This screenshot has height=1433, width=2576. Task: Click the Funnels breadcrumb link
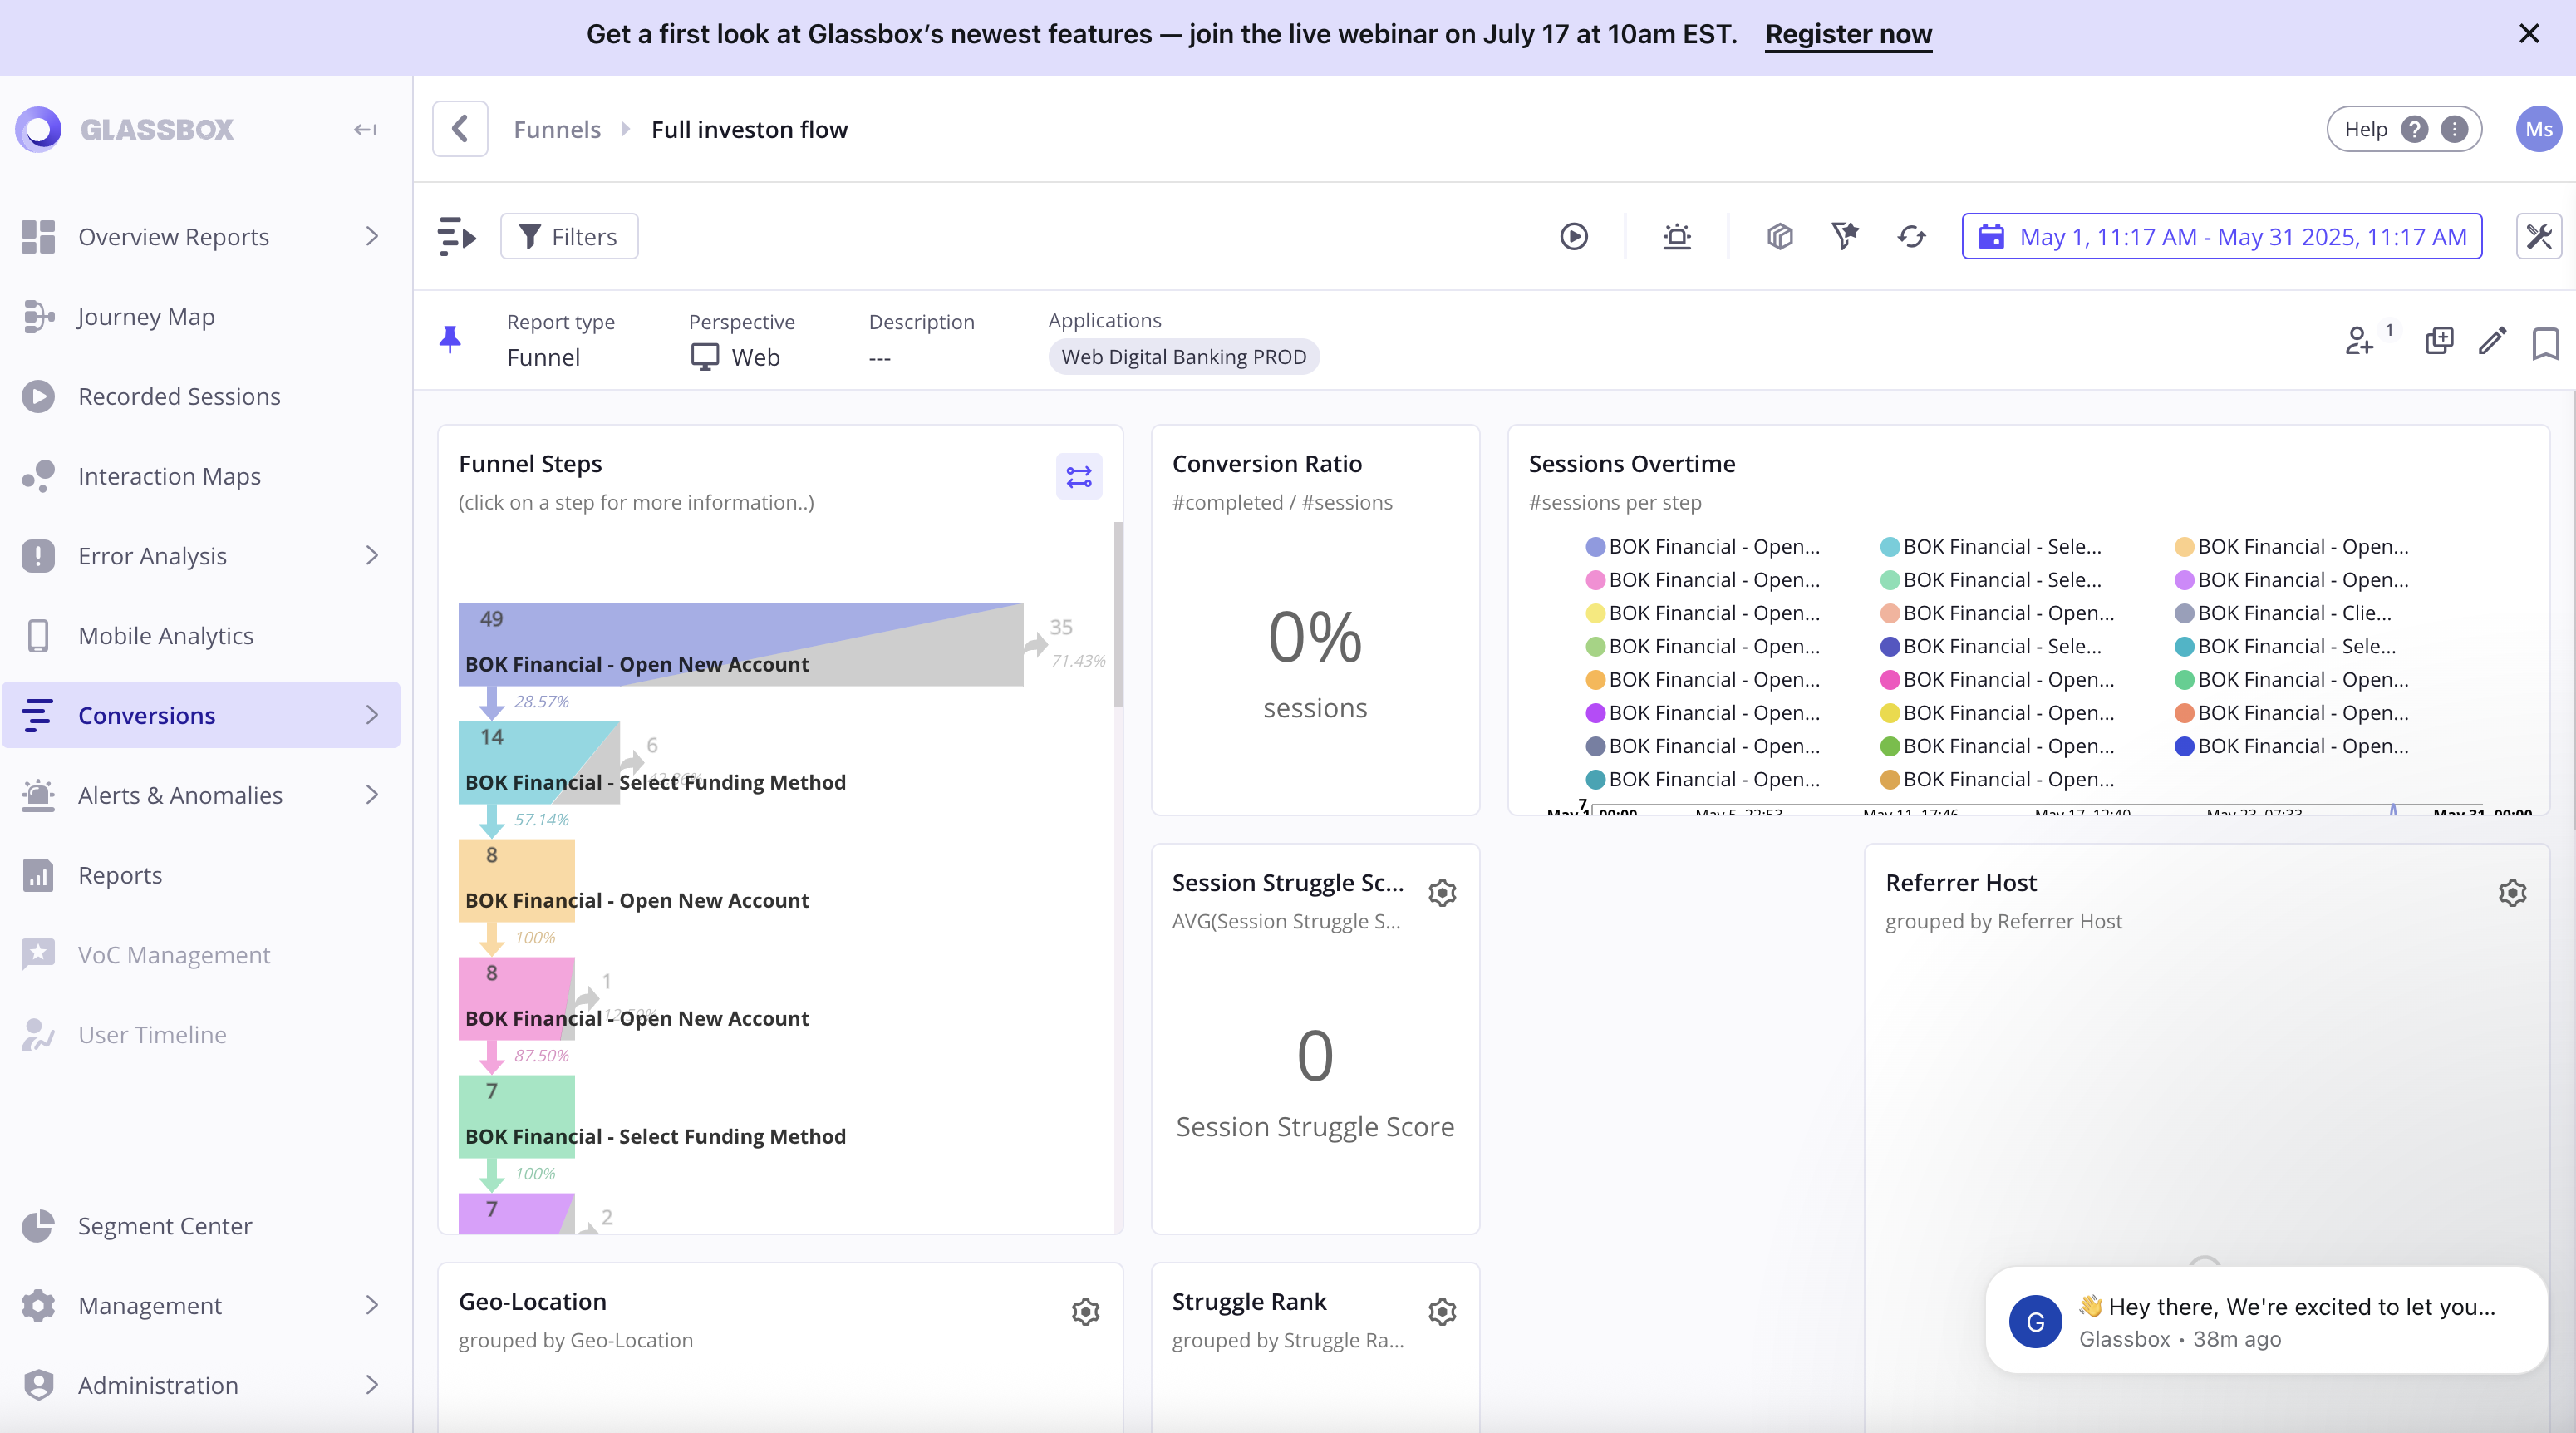click(x=557, y=129)
